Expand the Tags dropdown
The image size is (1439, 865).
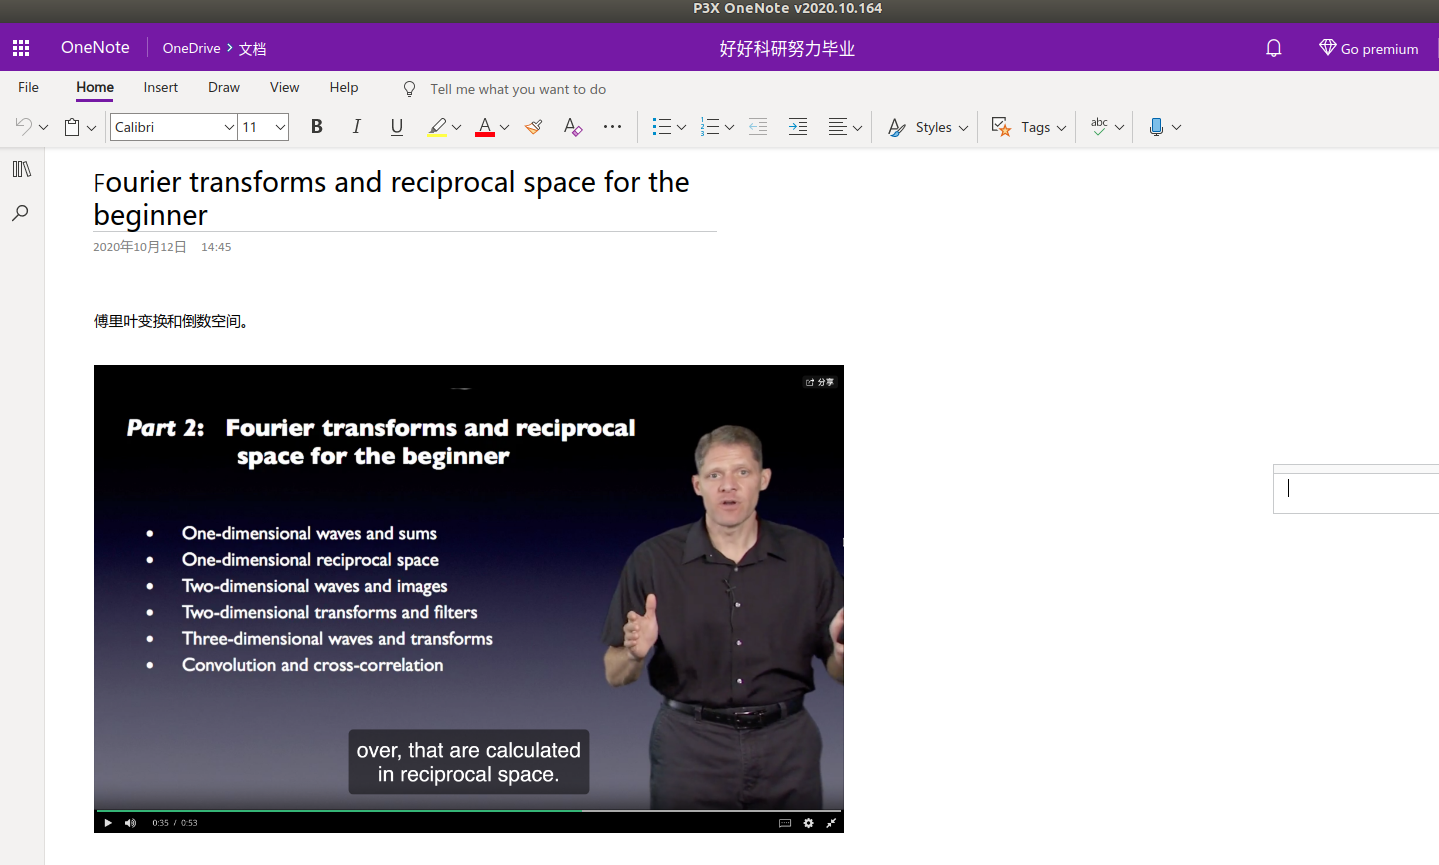(x=1028, y=127)
